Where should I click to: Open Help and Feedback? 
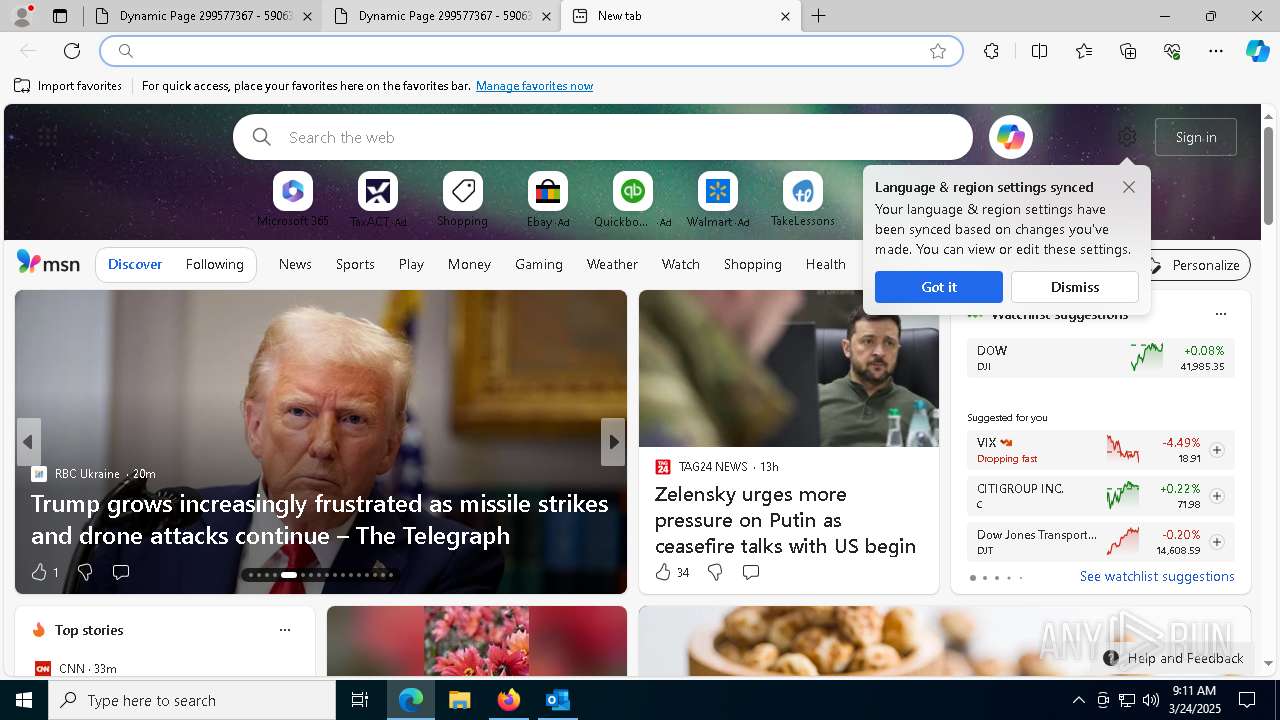[x=1174, y=658]
